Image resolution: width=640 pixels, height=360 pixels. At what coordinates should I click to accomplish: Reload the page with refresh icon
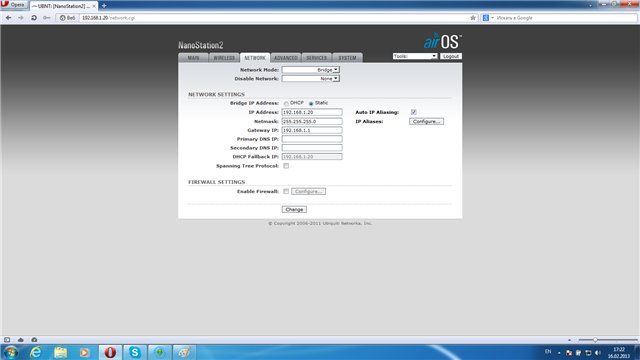pyautogui.click(x=34, y=18)
